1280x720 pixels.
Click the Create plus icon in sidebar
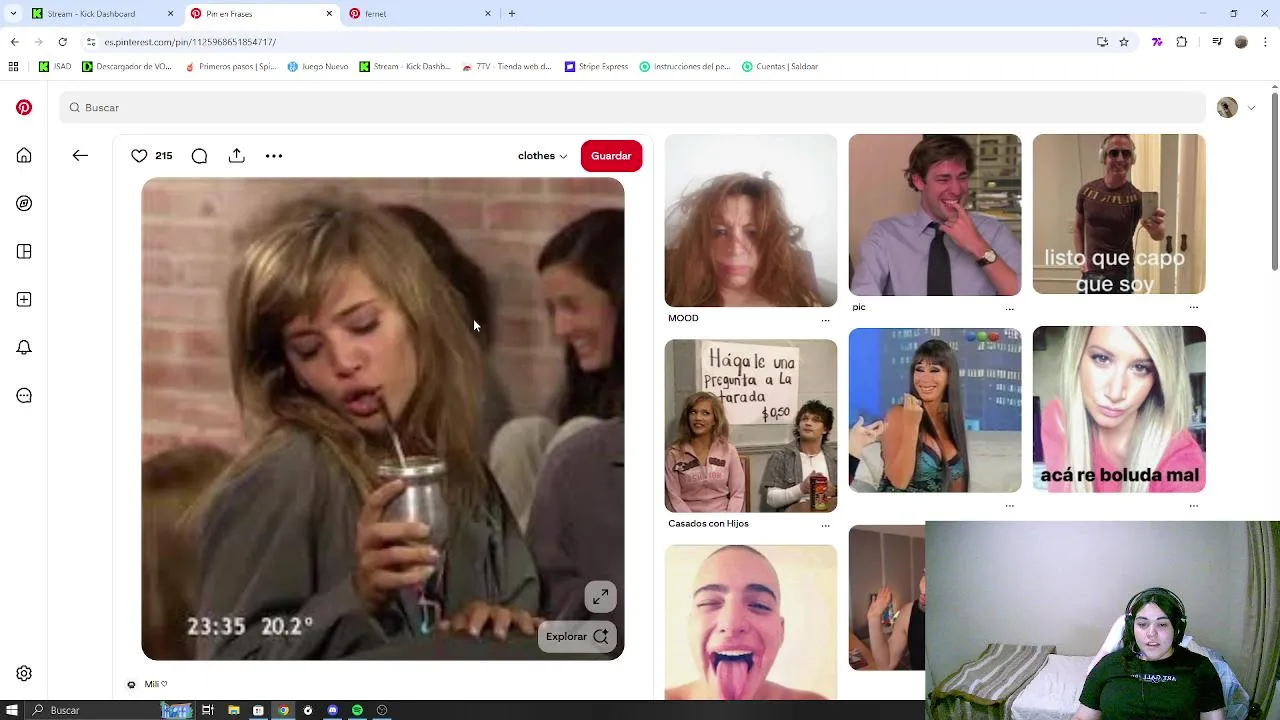[x=24, y=299]
